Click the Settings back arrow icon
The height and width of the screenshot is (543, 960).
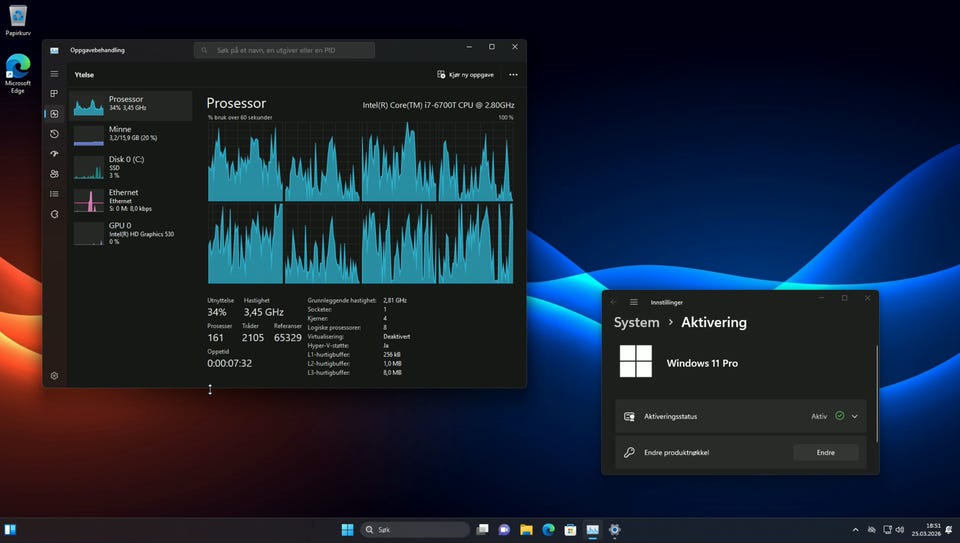click(x=614, y=302)
